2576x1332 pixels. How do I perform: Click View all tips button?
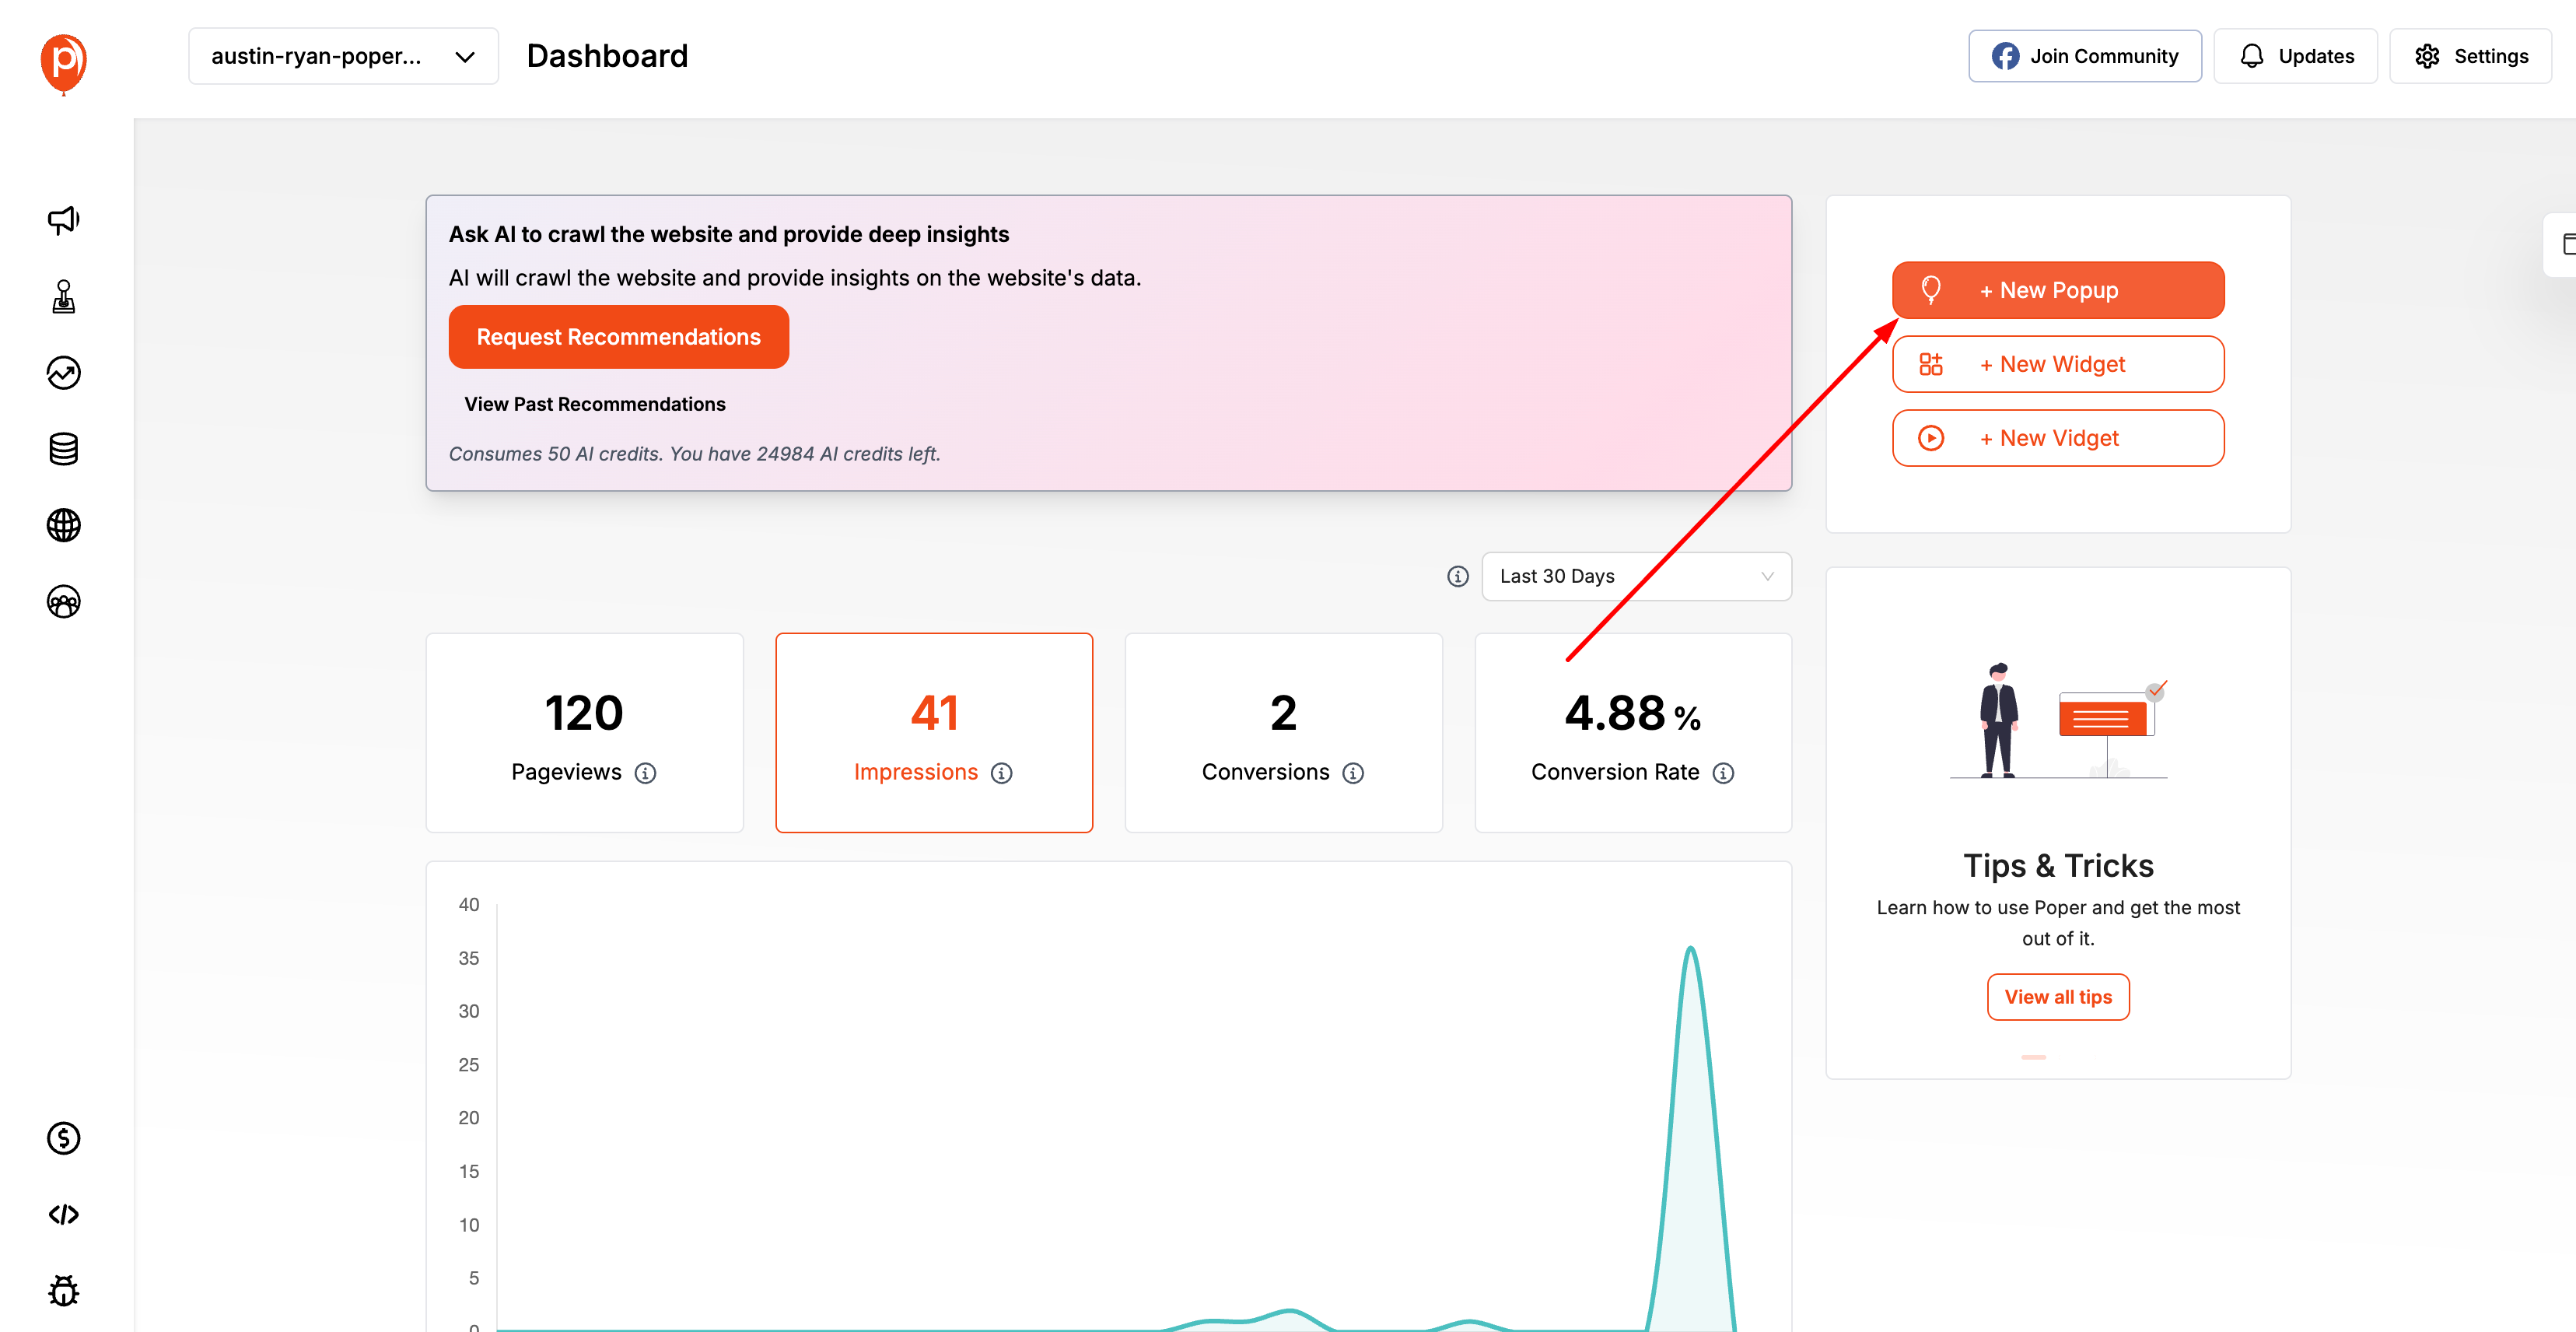[x=2057, y=997]
